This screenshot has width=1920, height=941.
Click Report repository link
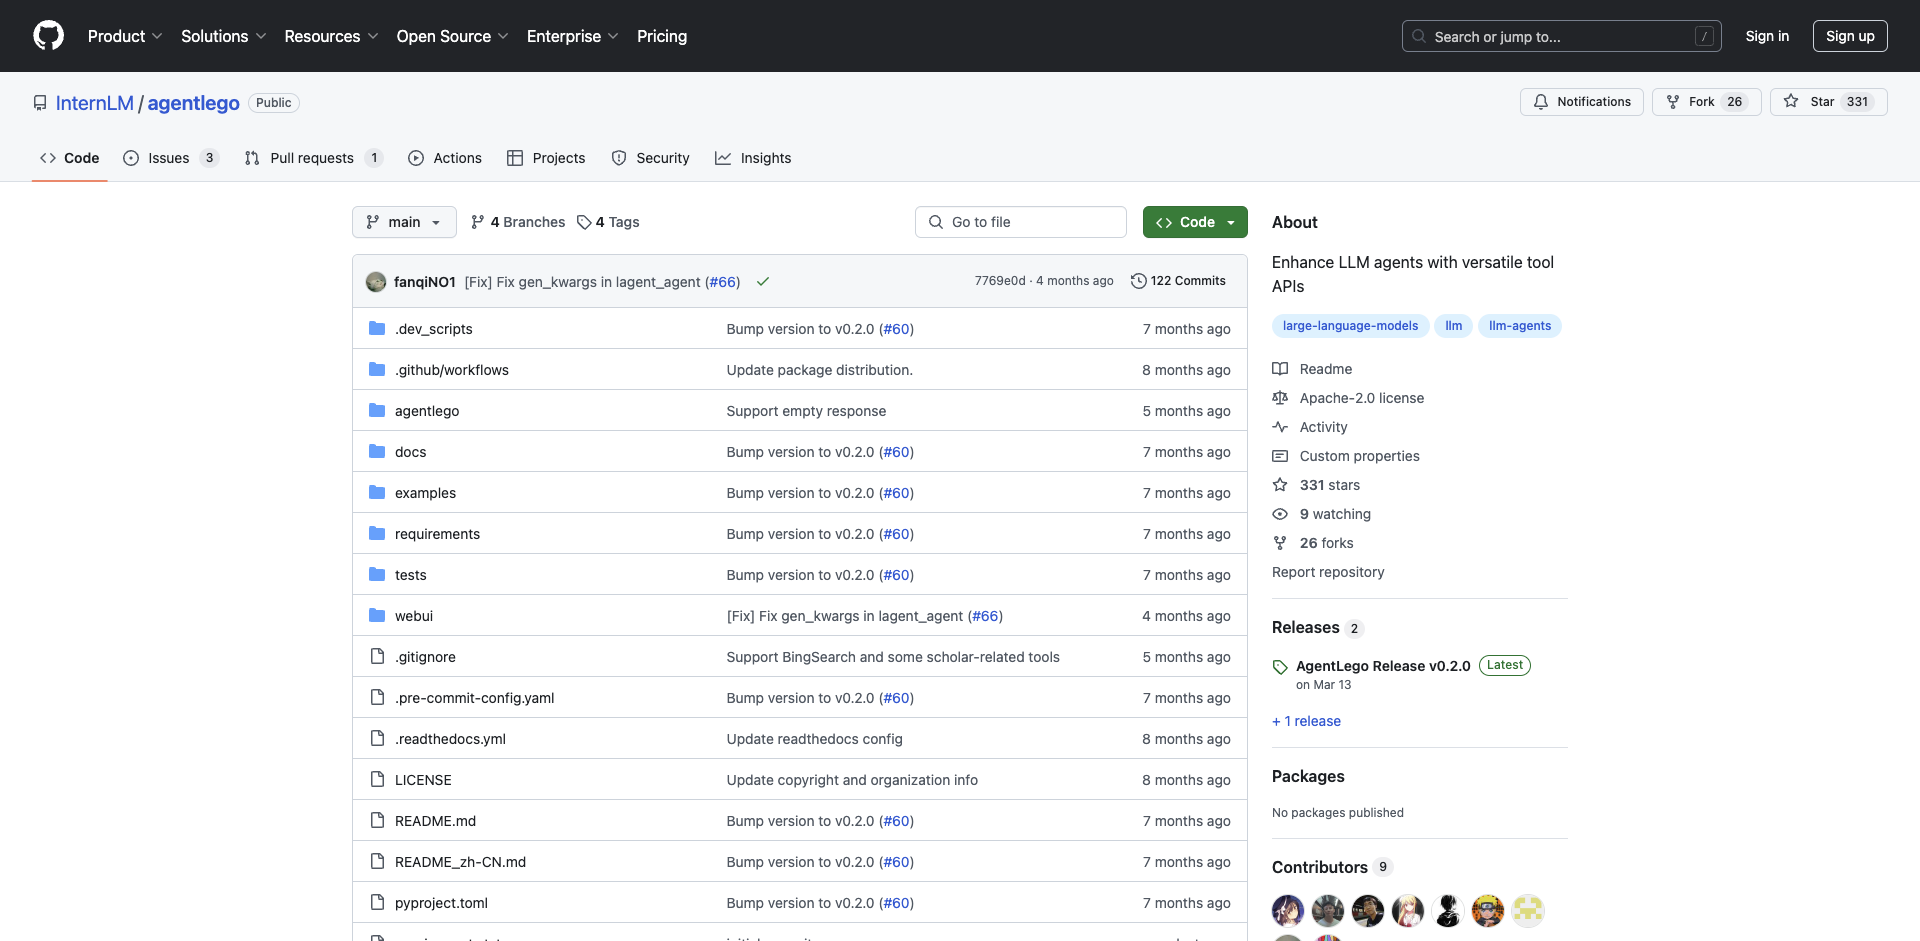(x=1328, y=572)
